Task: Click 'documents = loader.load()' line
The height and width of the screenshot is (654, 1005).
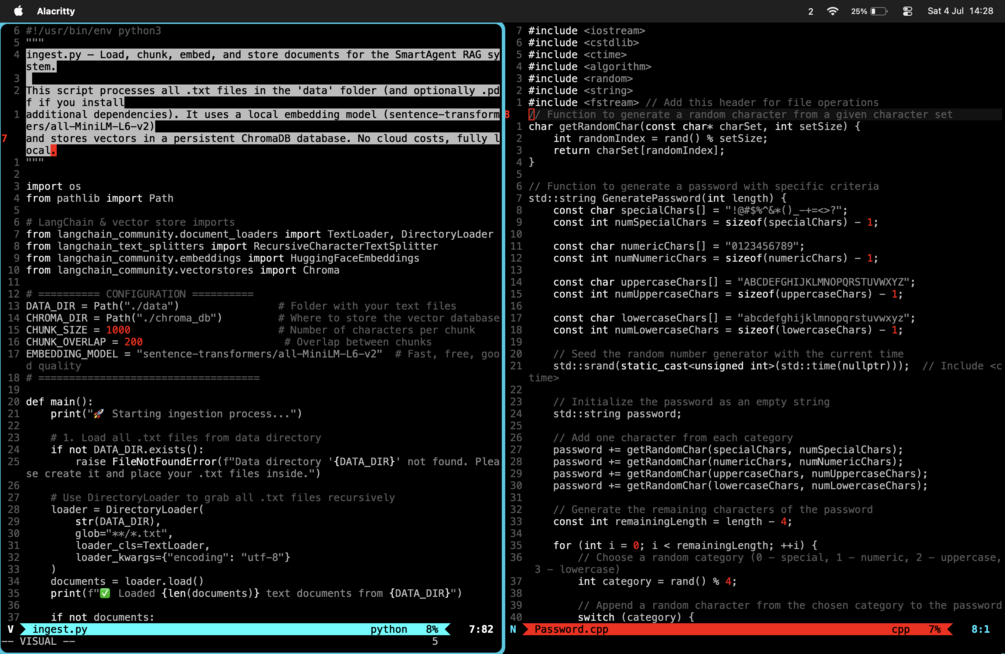Action: [x=127, y=581]
